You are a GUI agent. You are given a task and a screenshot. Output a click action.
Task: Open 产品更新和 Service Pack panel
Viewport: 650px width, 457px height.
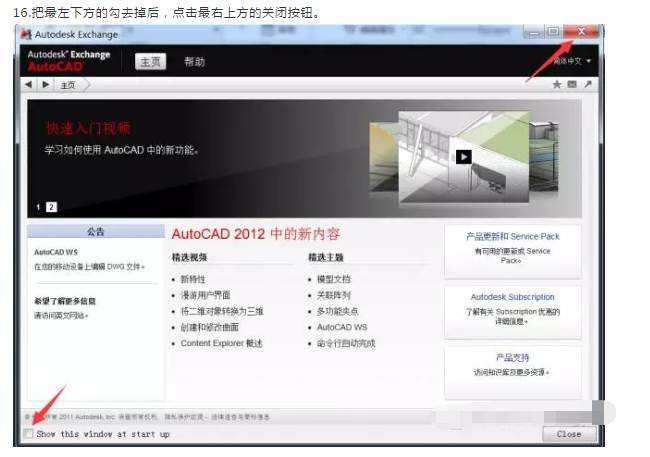[x=513, y=251]
